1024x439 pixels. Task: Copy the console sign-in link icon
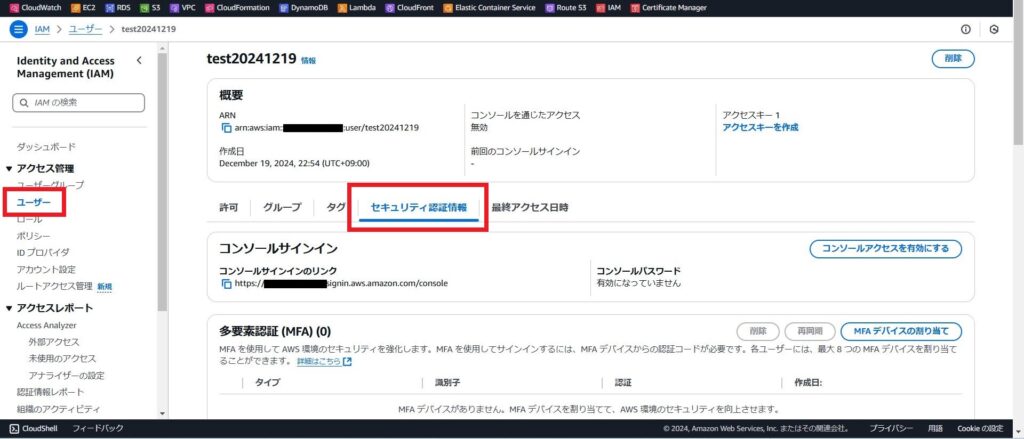226,283
